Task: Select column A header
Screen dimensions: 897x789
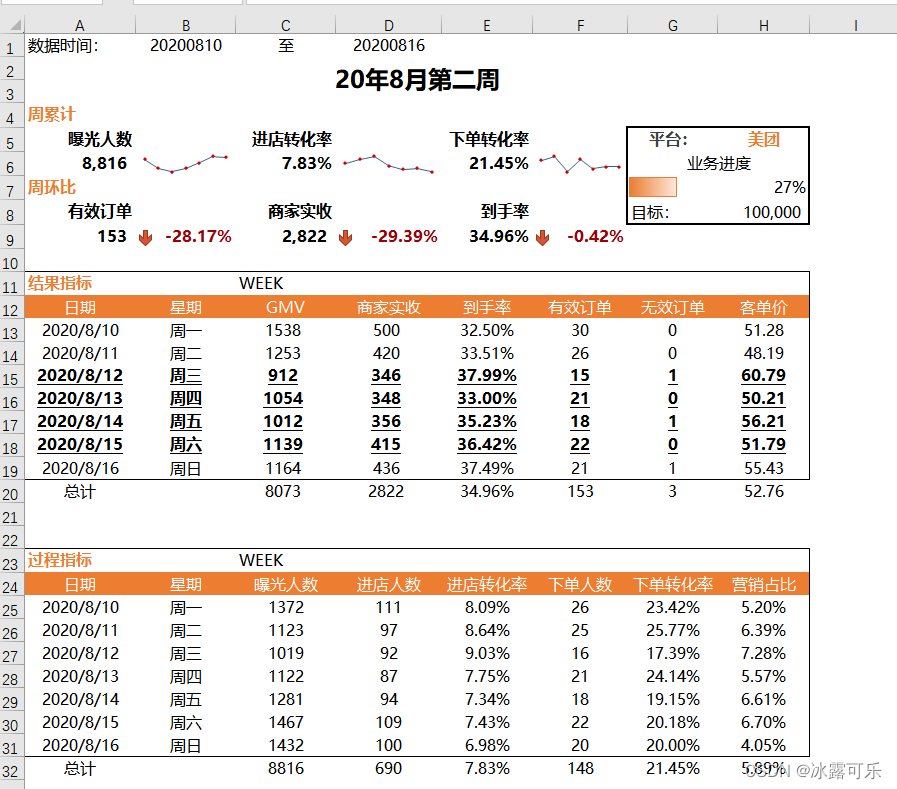Action: [80, 25]
